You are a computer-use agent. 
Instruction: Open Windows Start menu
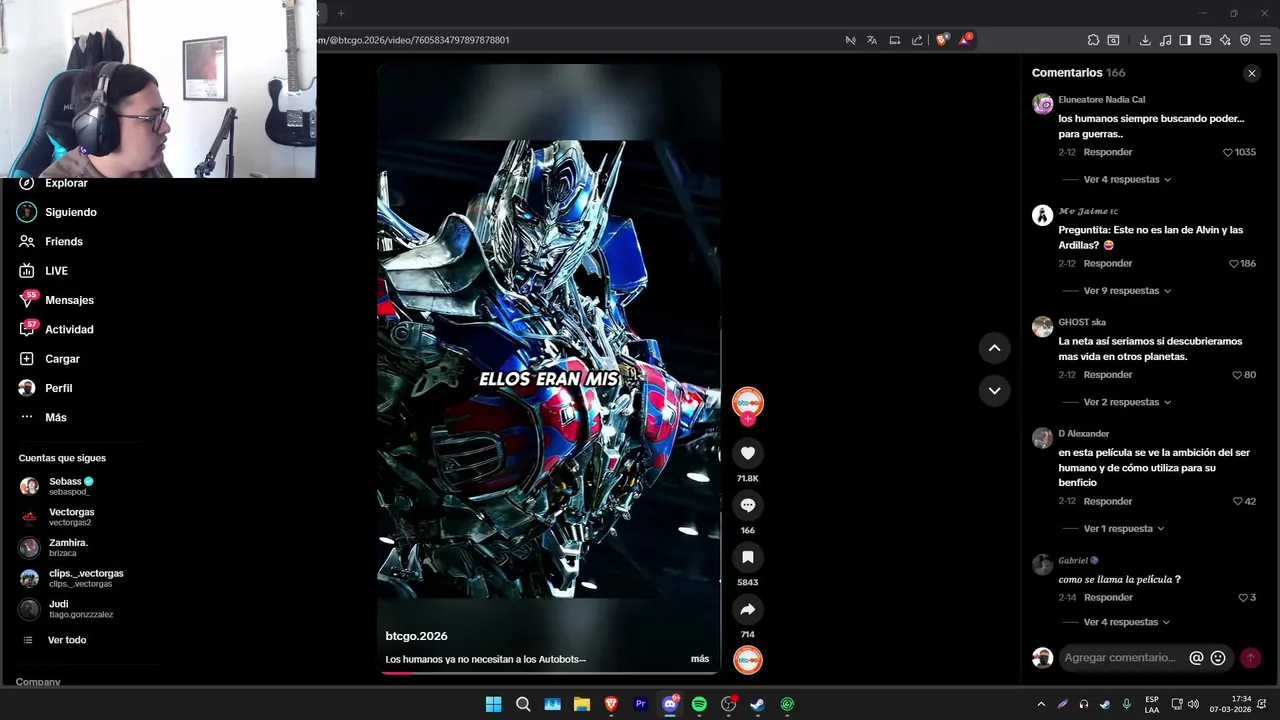tap(493, 704)
